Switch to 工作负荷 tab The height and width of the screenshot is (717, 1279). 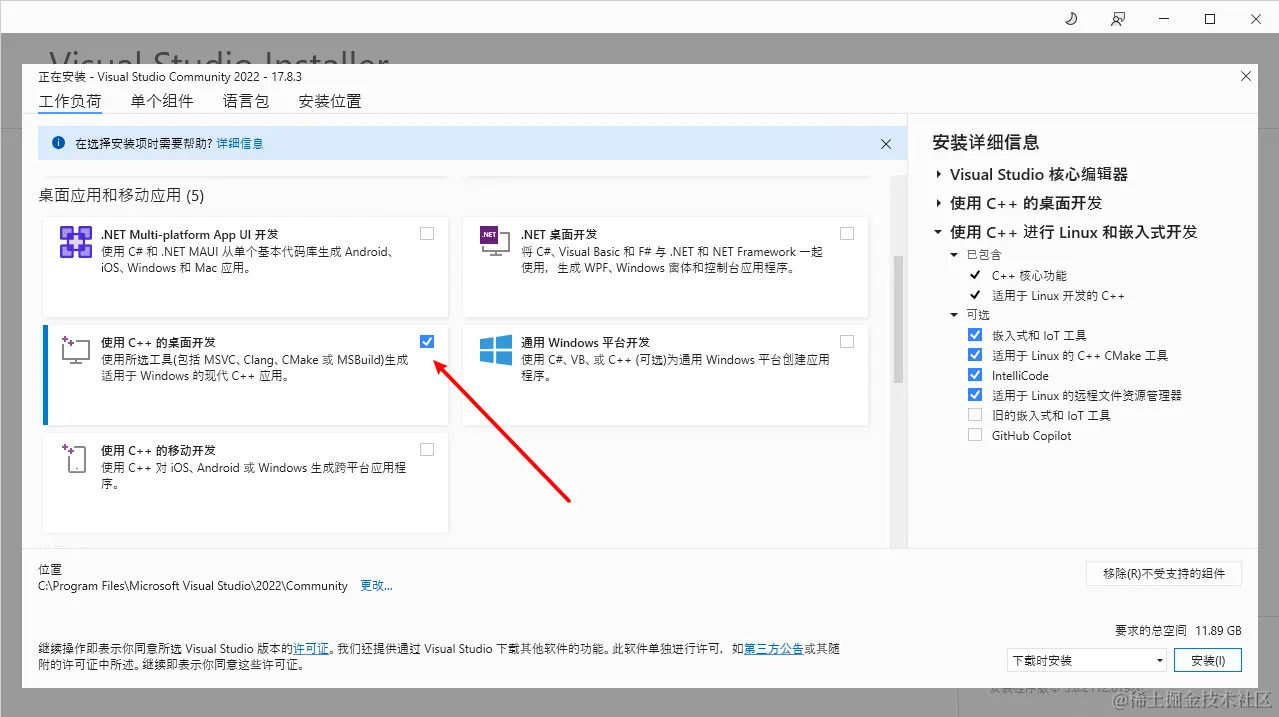pos(70,101)
